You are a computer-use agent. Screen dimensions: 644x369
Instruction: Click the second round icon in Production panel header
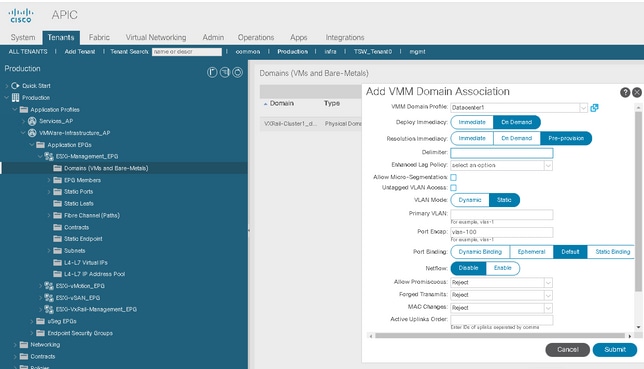225,72
